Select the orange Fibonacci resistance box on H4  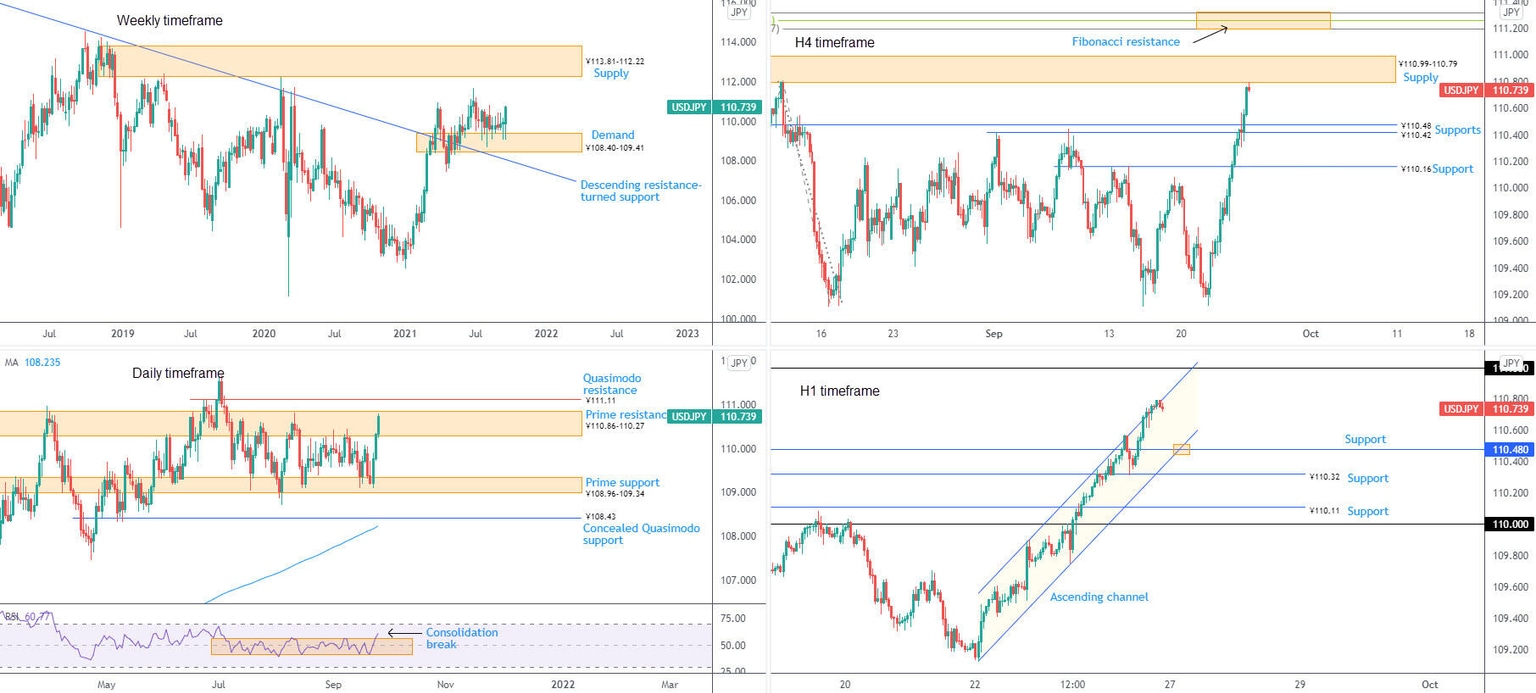(1262, 20)
